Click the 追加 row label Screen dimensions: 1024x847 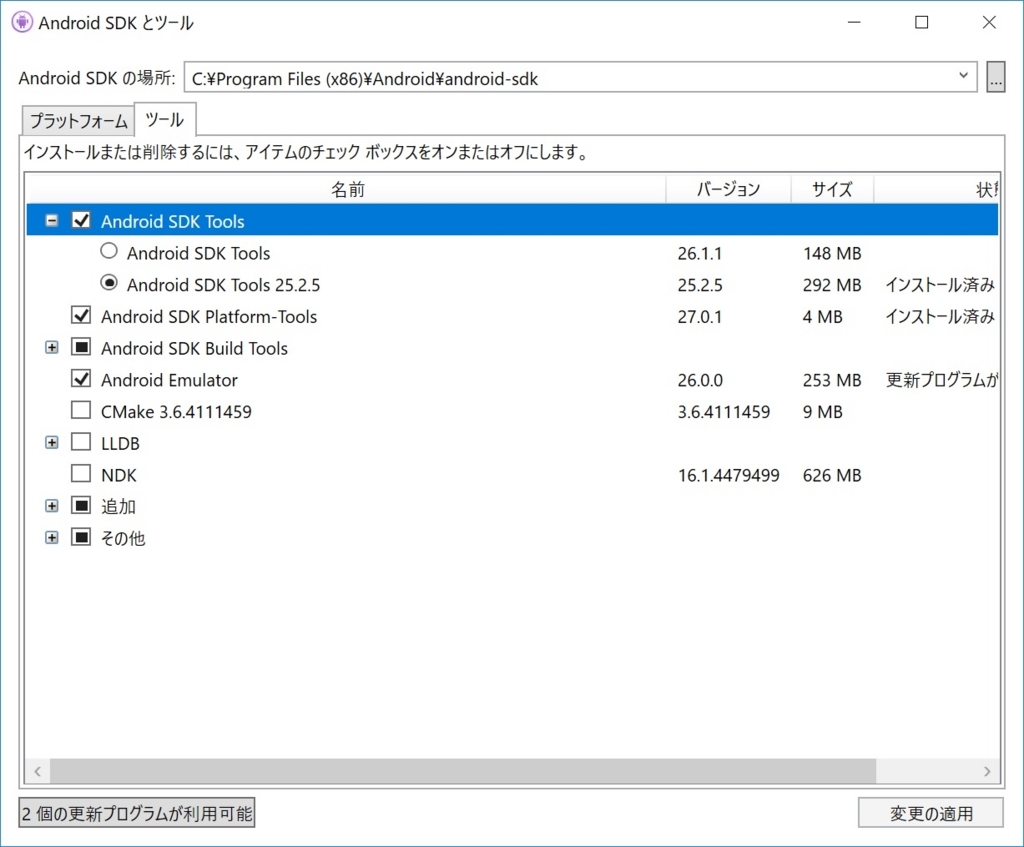tap(118, 507)
